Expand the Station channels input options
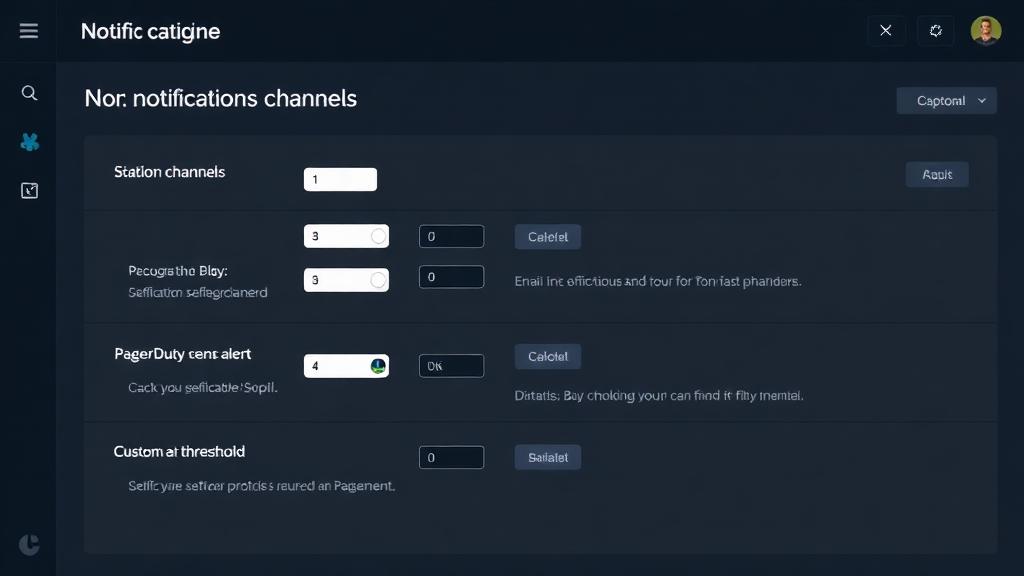 pyautogui.click(x=340, y=179)
